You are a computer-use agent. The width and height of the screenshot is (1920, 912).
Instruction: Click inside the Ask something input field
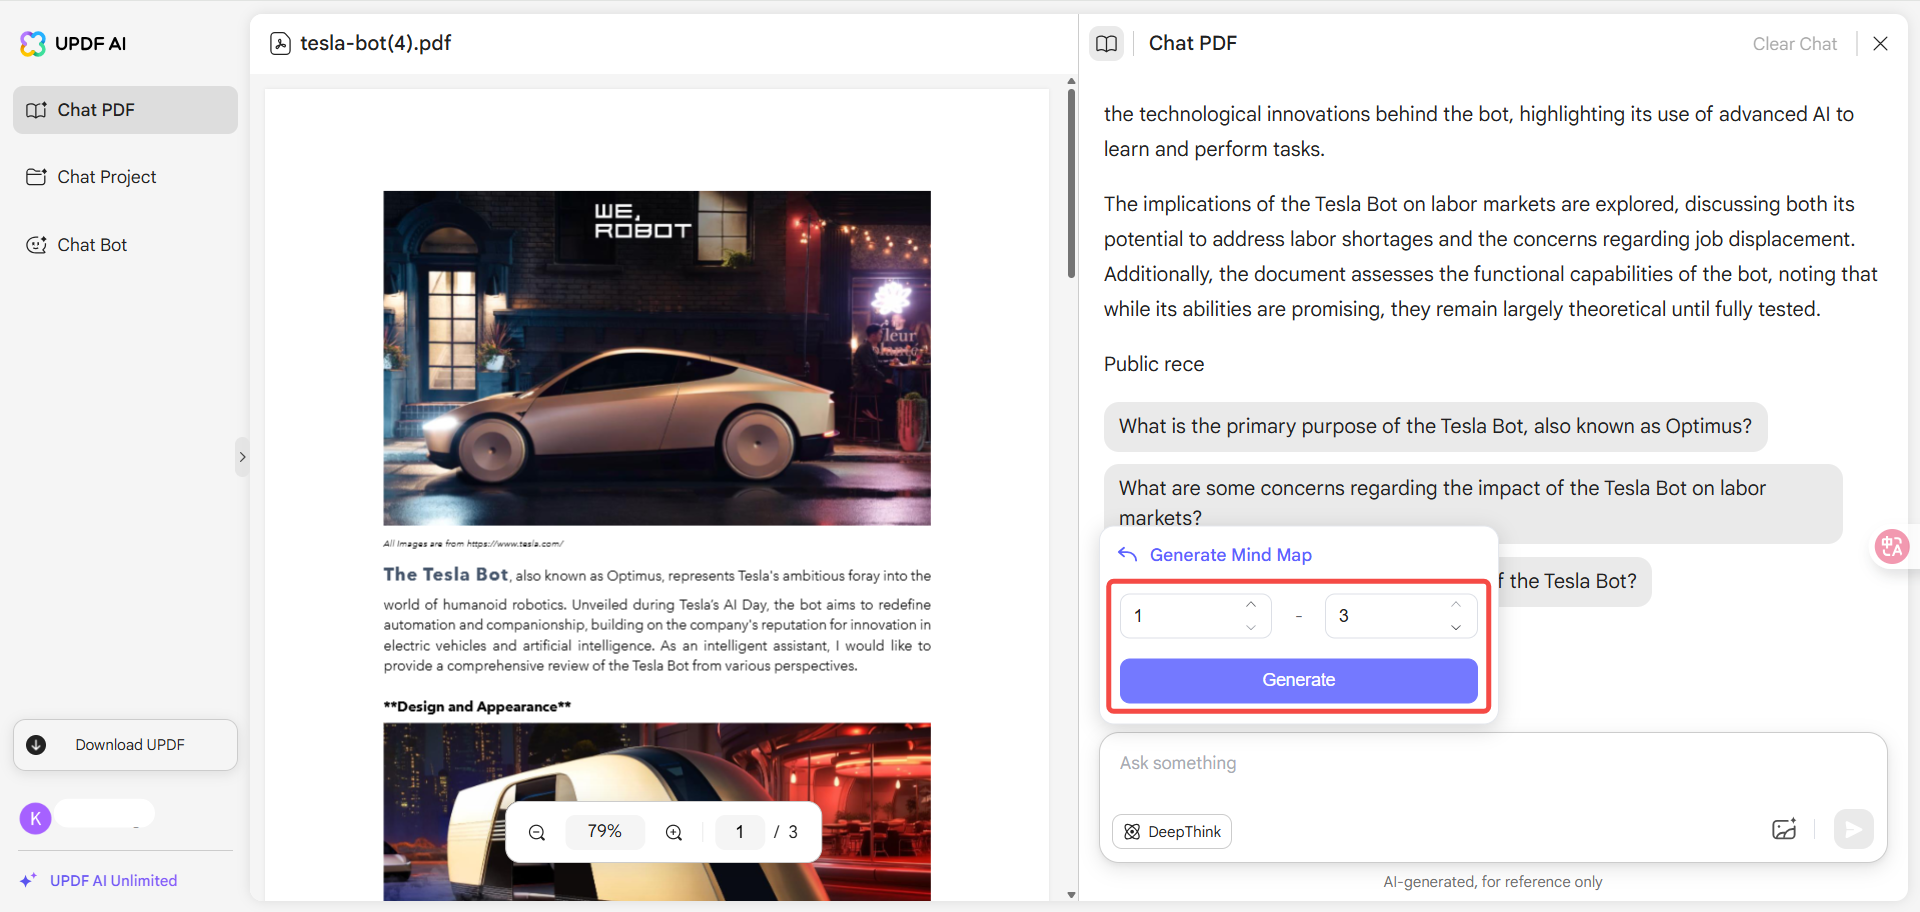[1400, 762]
